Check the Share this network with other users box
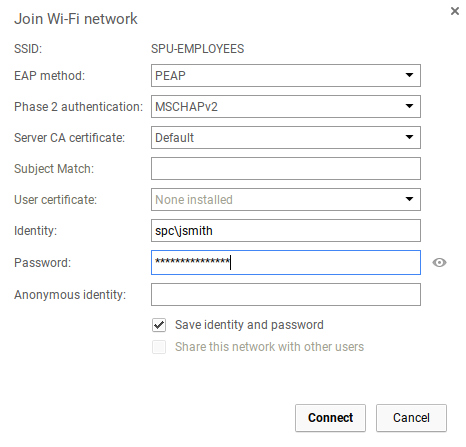466x447 pixels. pos(159,347)
